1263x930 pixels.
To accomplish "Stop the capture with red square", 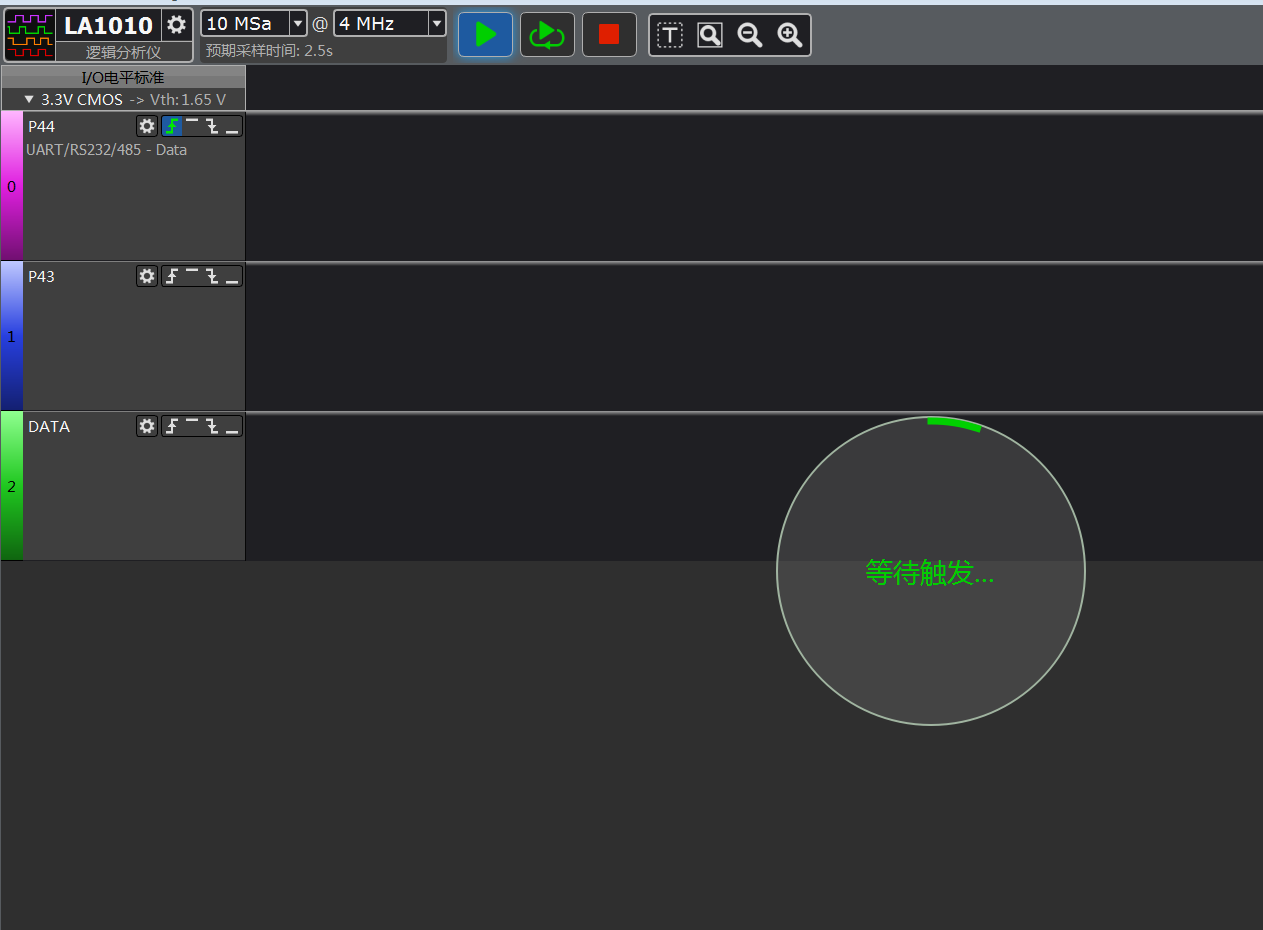I will (609, 35).
